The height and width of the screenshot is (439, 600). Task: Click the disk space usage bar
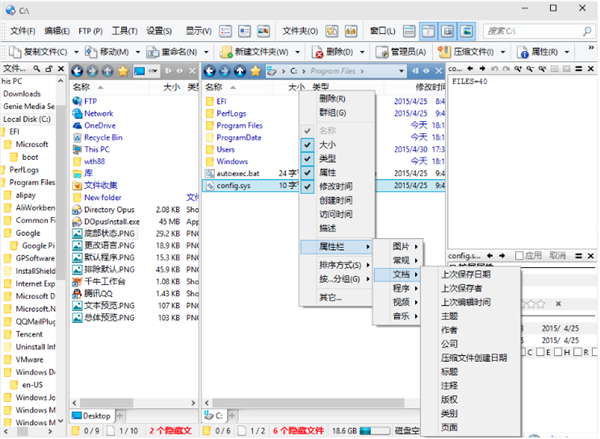click(379, 429)
